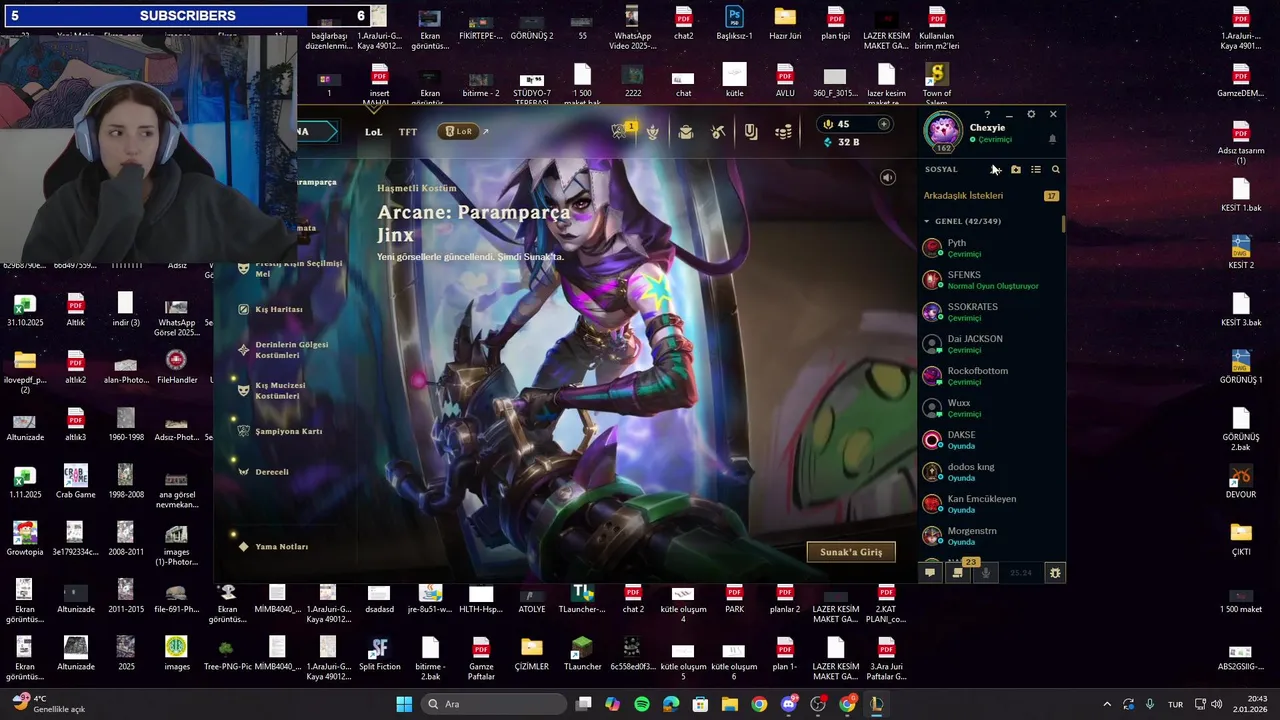Open the chat bubble icon at panel bottom
The width and height of the screenshot is (1280, 720).
pos(930,573)
